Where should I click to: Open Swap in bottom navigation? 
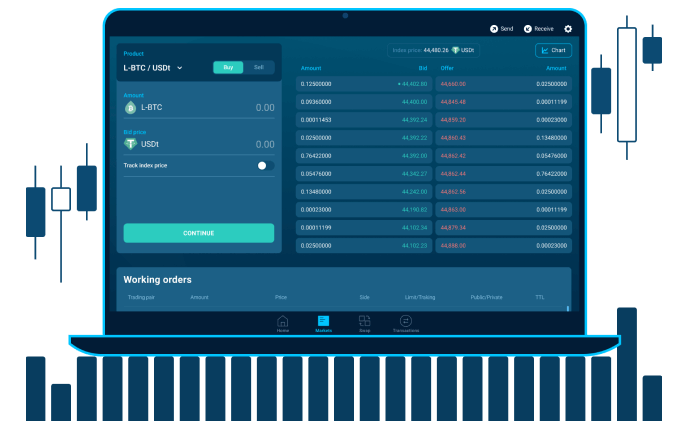pos(364,324)
